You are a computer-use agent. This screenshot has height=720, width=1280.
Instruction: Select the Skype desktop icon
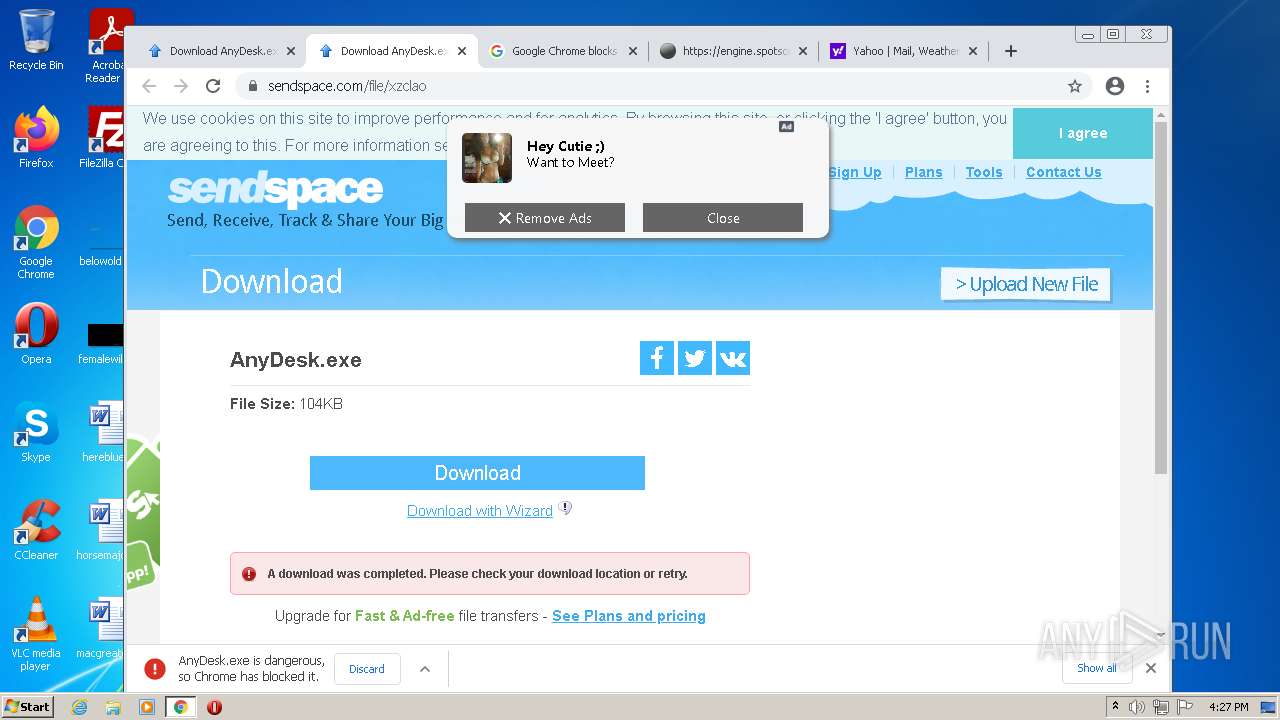tap(36, 431)
